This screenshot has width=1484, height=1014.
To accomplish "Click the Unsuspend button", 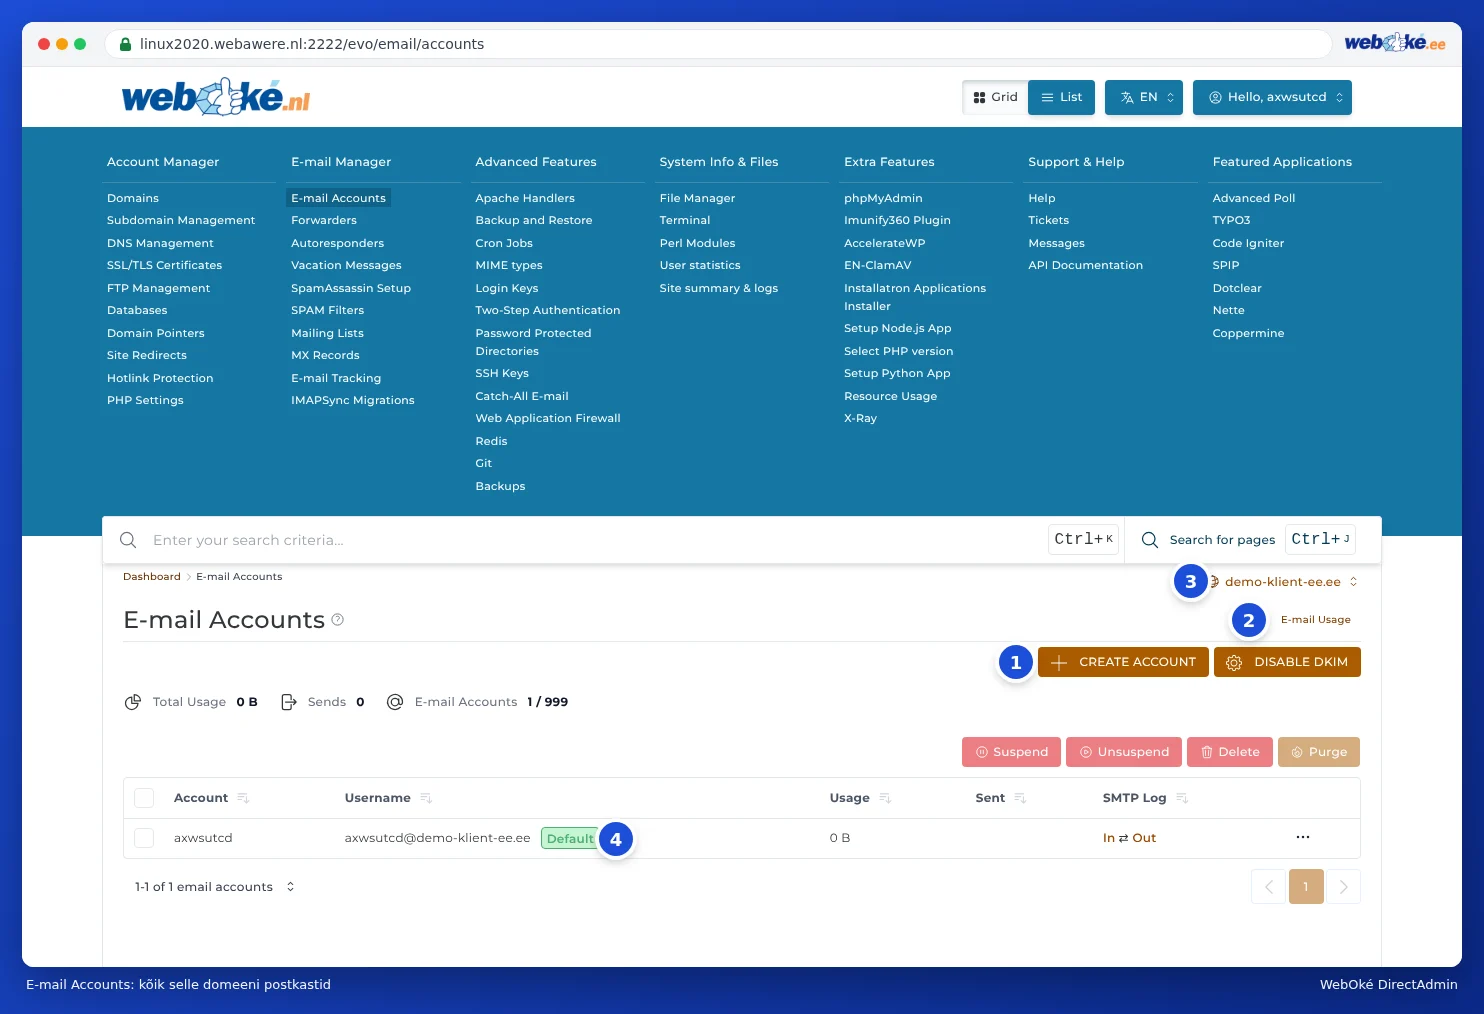I will point(1124,752).
